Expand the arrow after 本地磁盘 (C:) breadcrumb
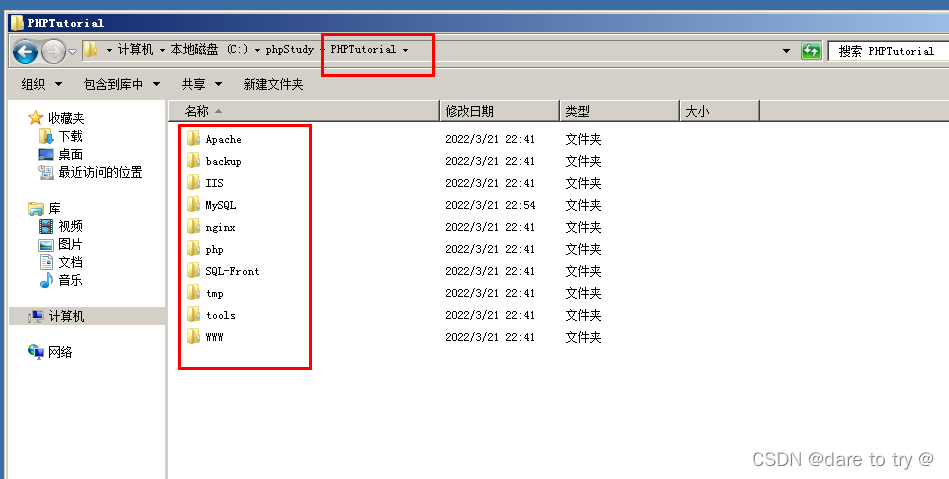This screenshot has width=949, height=479. 257,50
